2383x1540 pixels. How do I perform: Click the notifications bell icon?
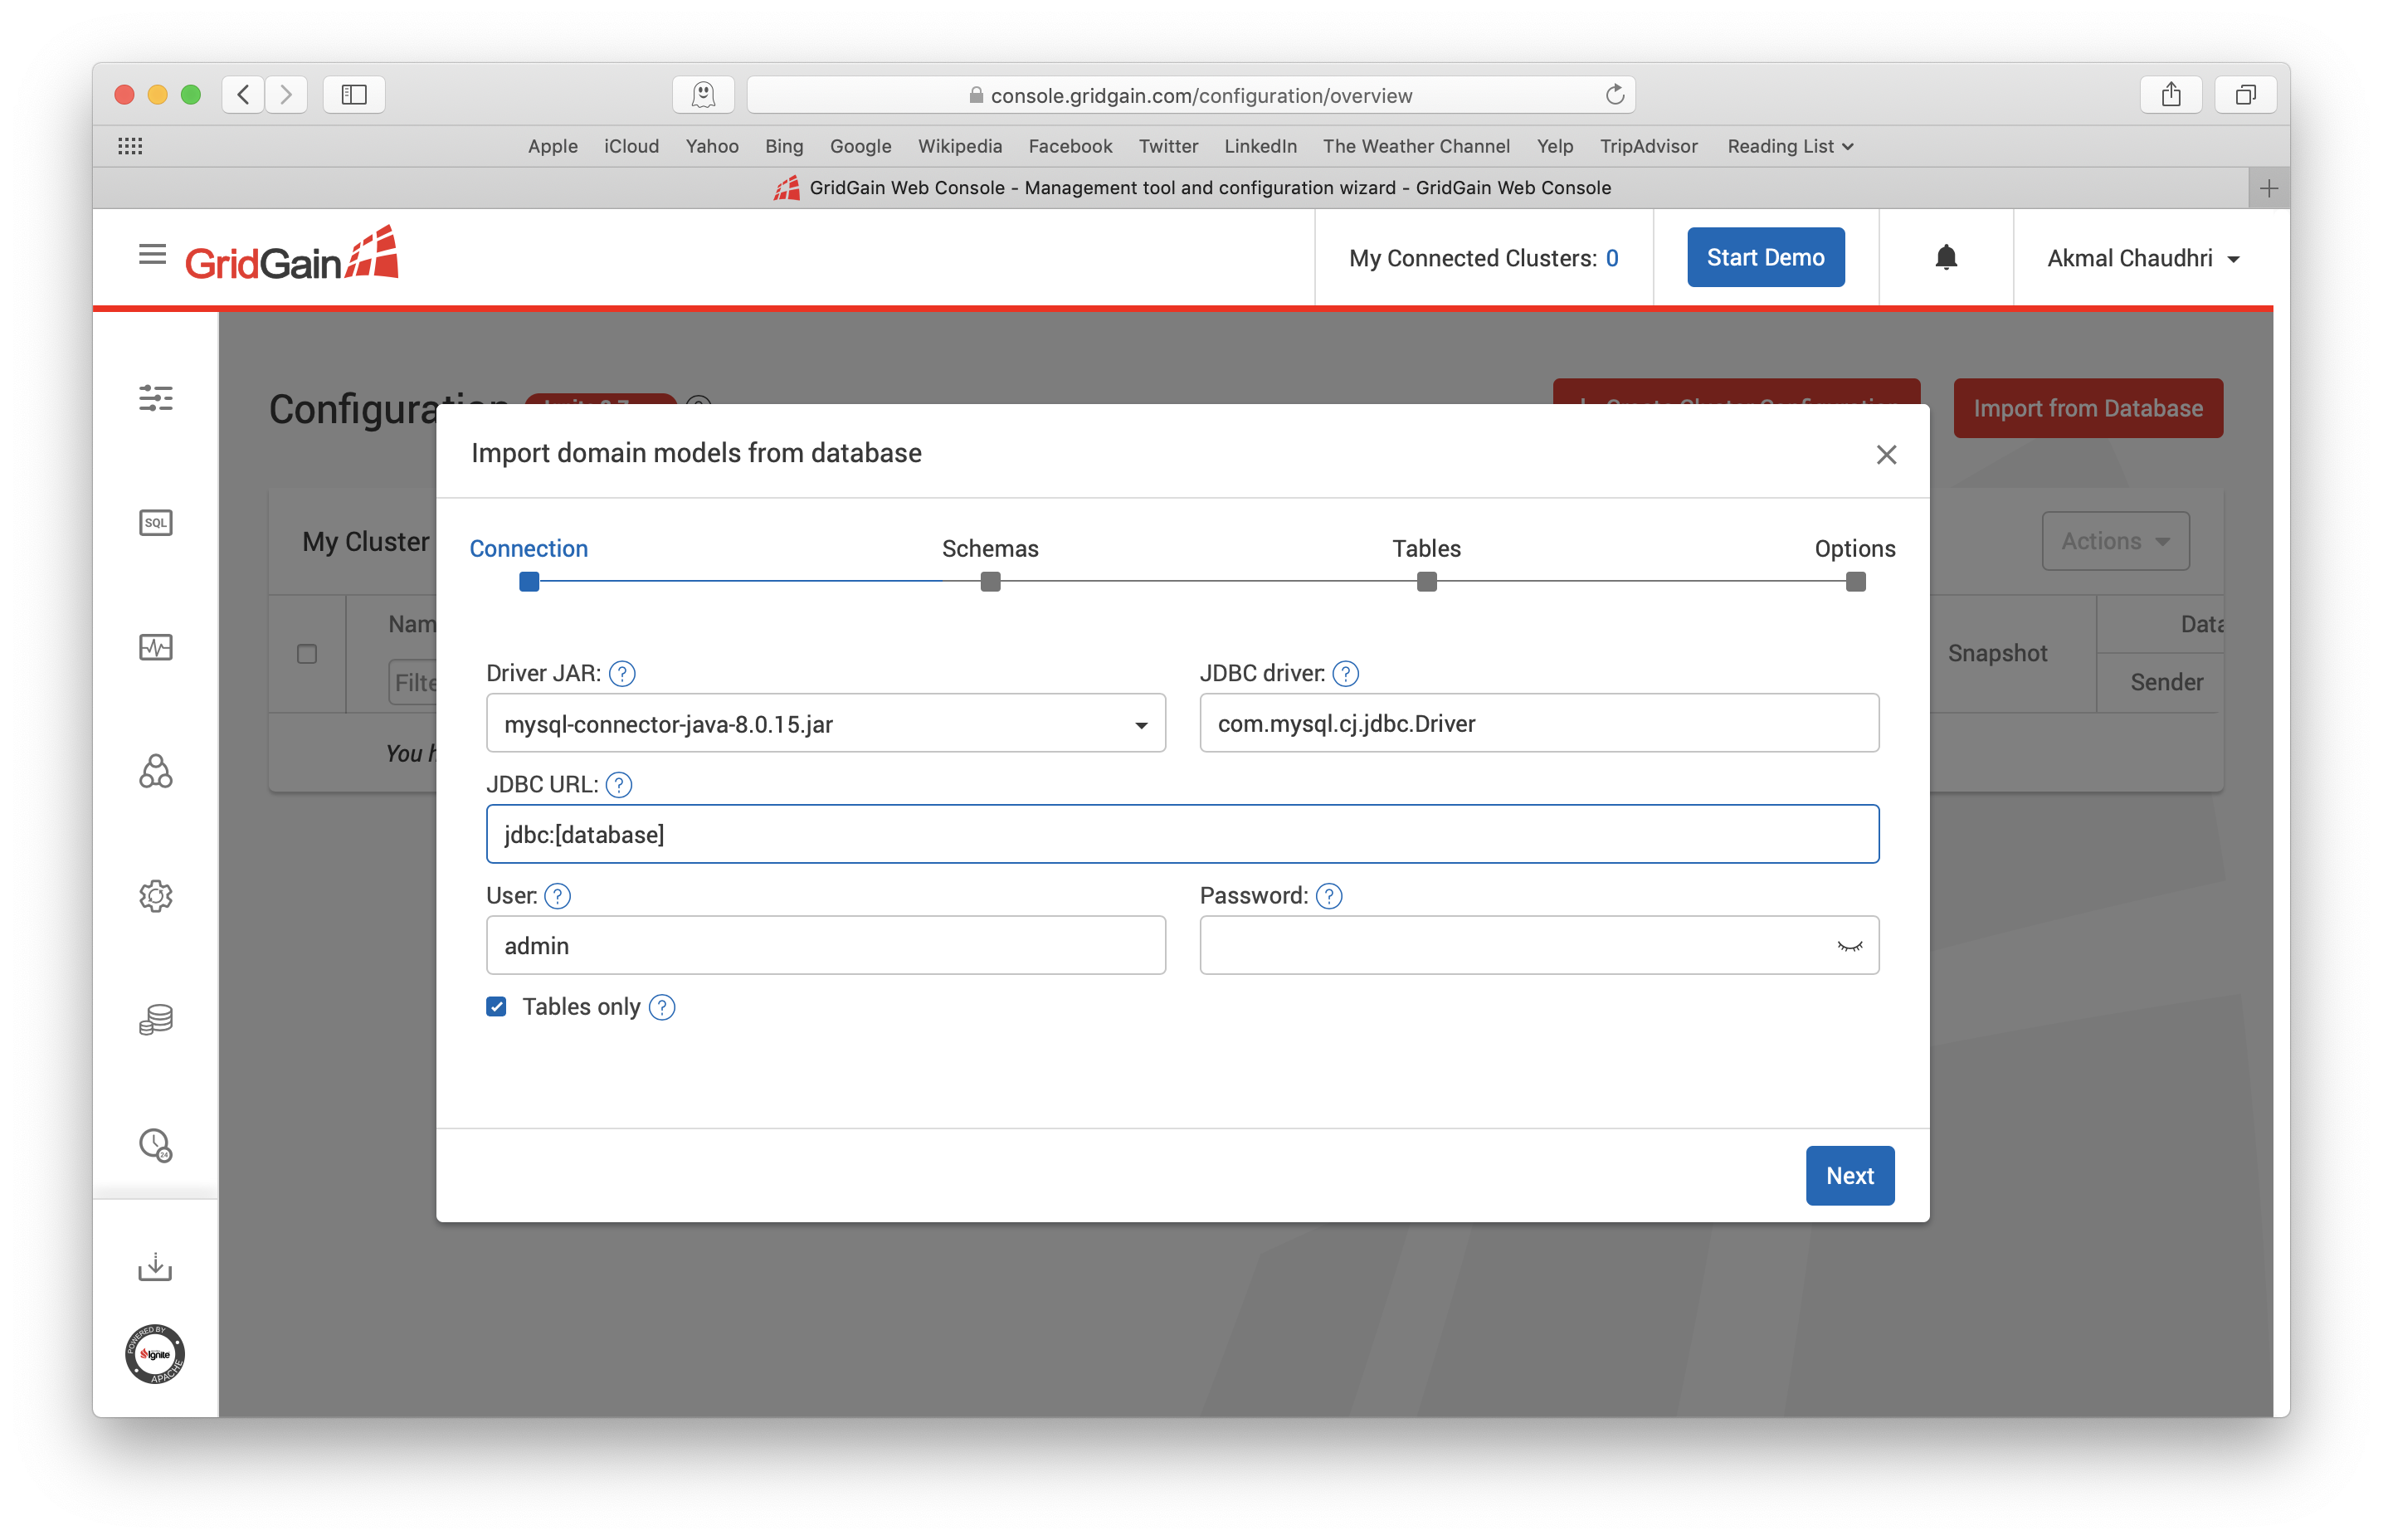coord(1945,257)
